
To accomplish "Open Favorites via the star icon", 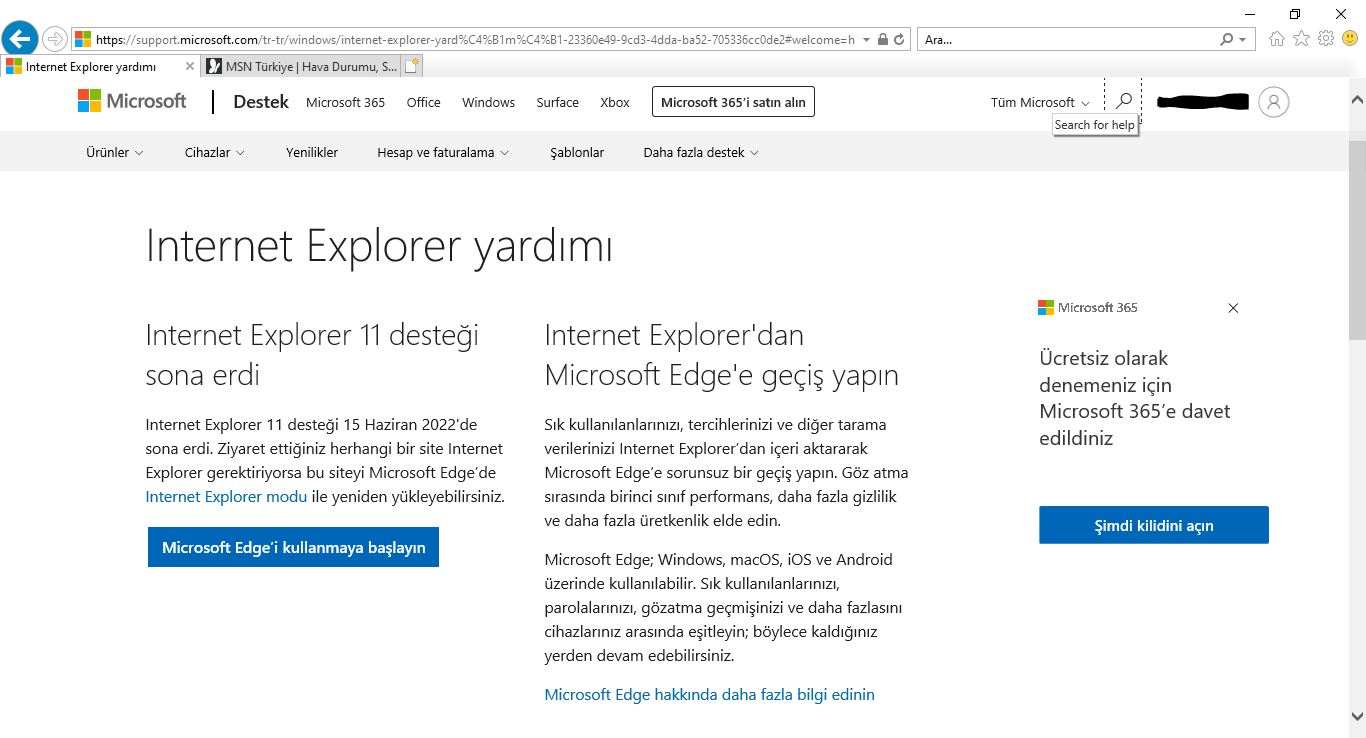I will click(x=1301, y=39).
